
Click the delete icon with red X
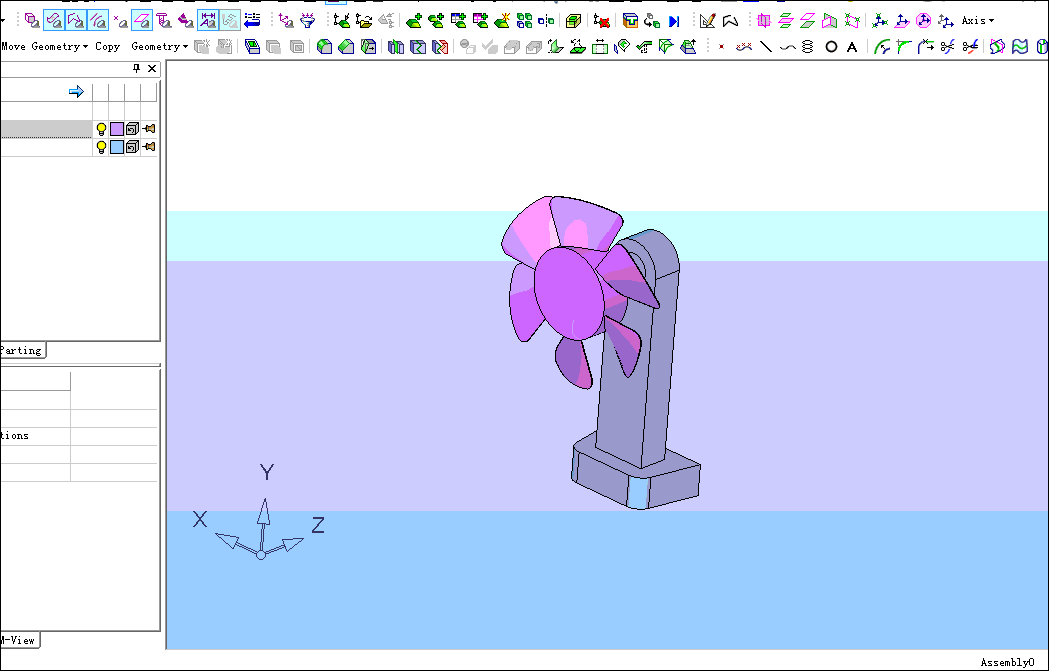tap(601, 21)
